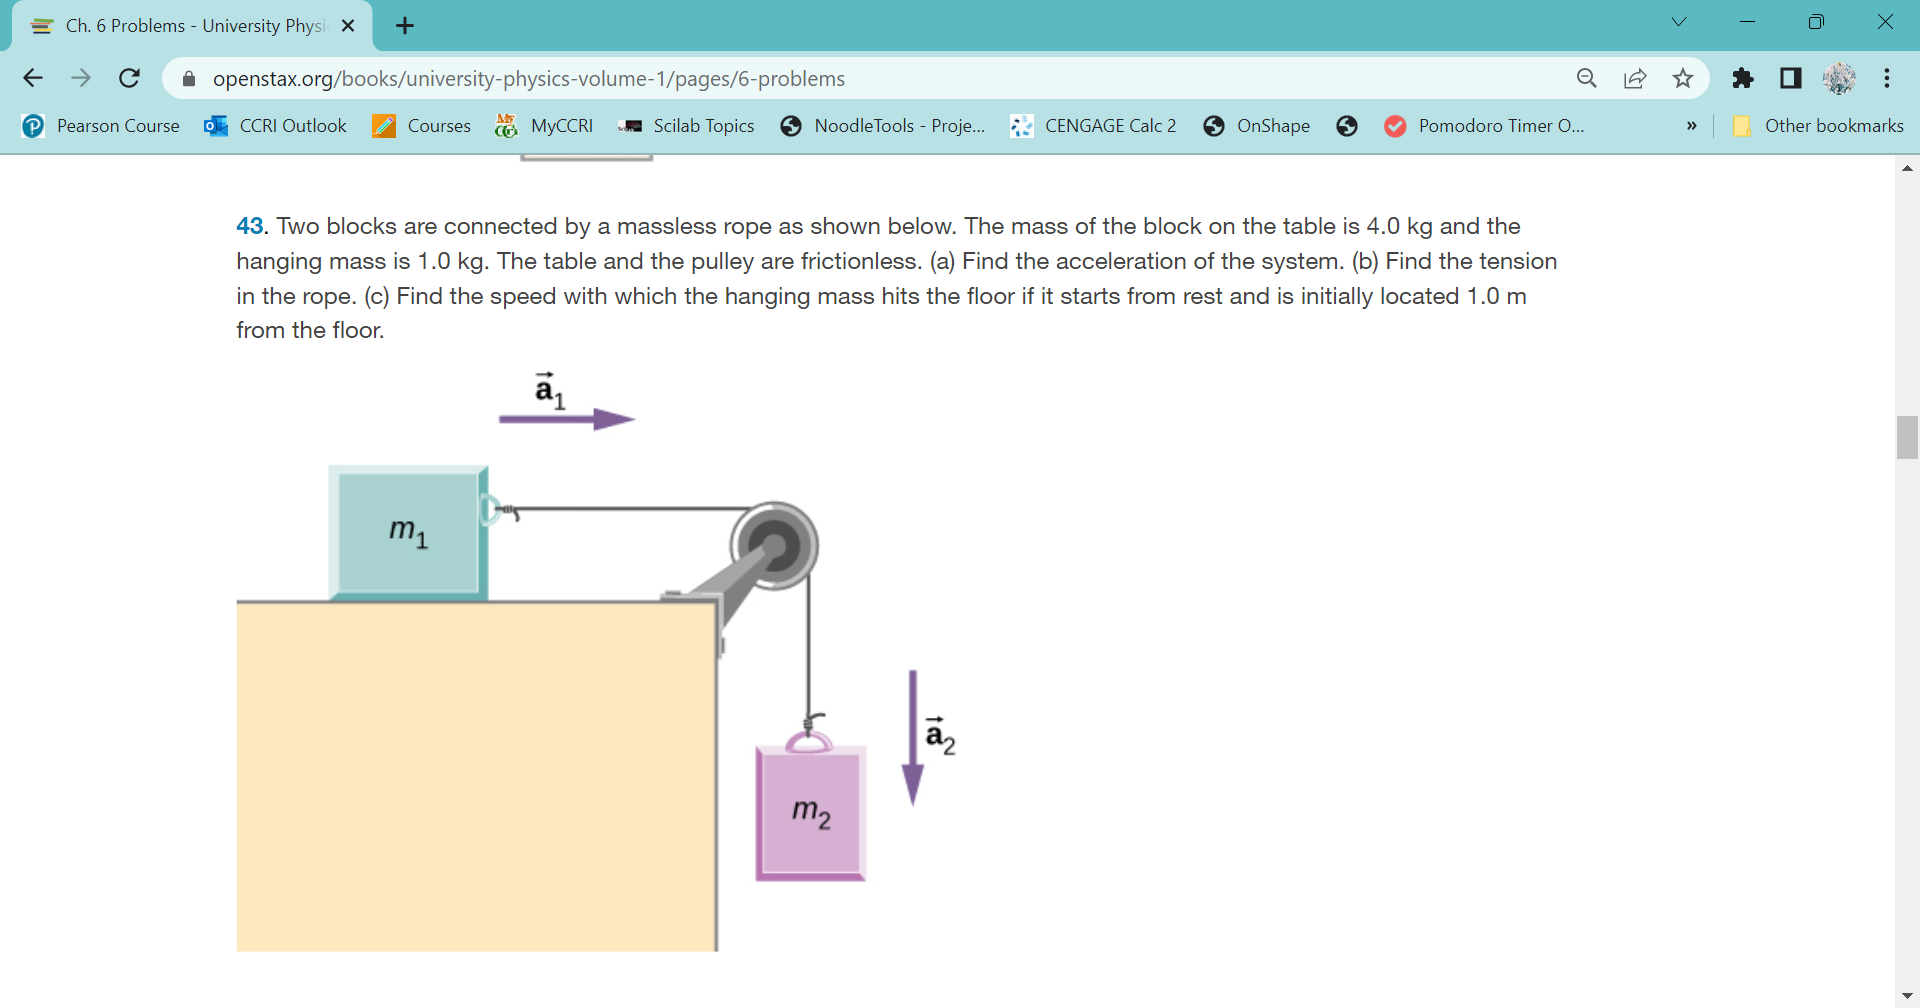
Task: Open the side panel icon
Action: (1791, 78)
